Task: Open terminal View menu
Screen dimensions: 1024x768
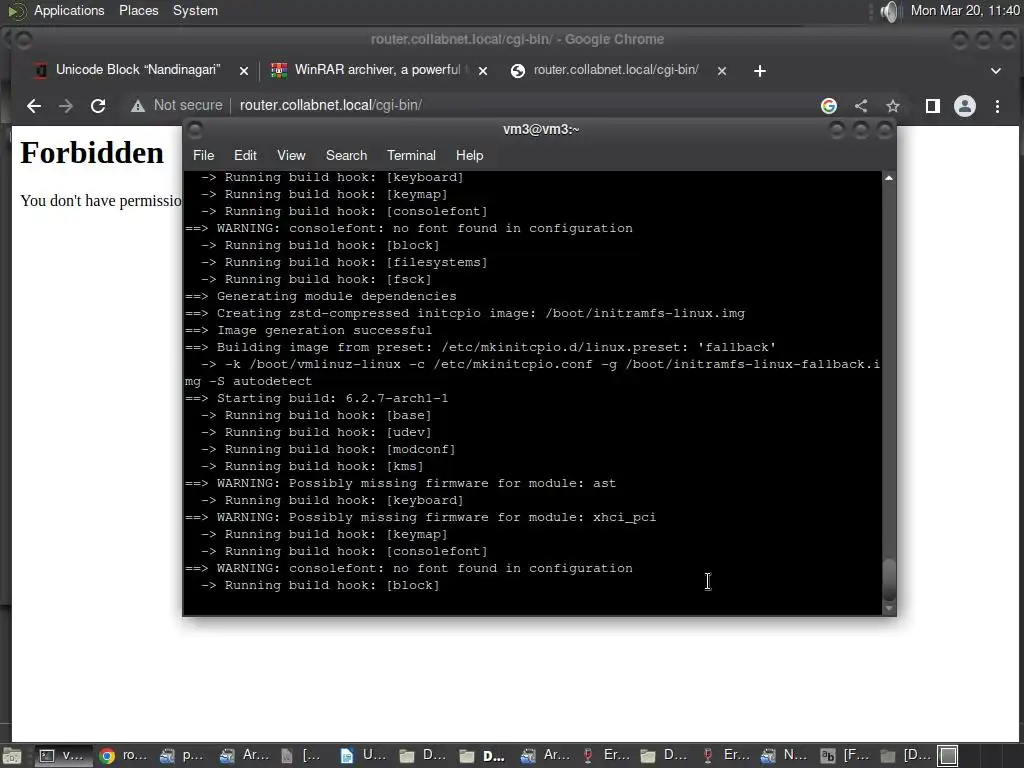Action: pos(291,155)
